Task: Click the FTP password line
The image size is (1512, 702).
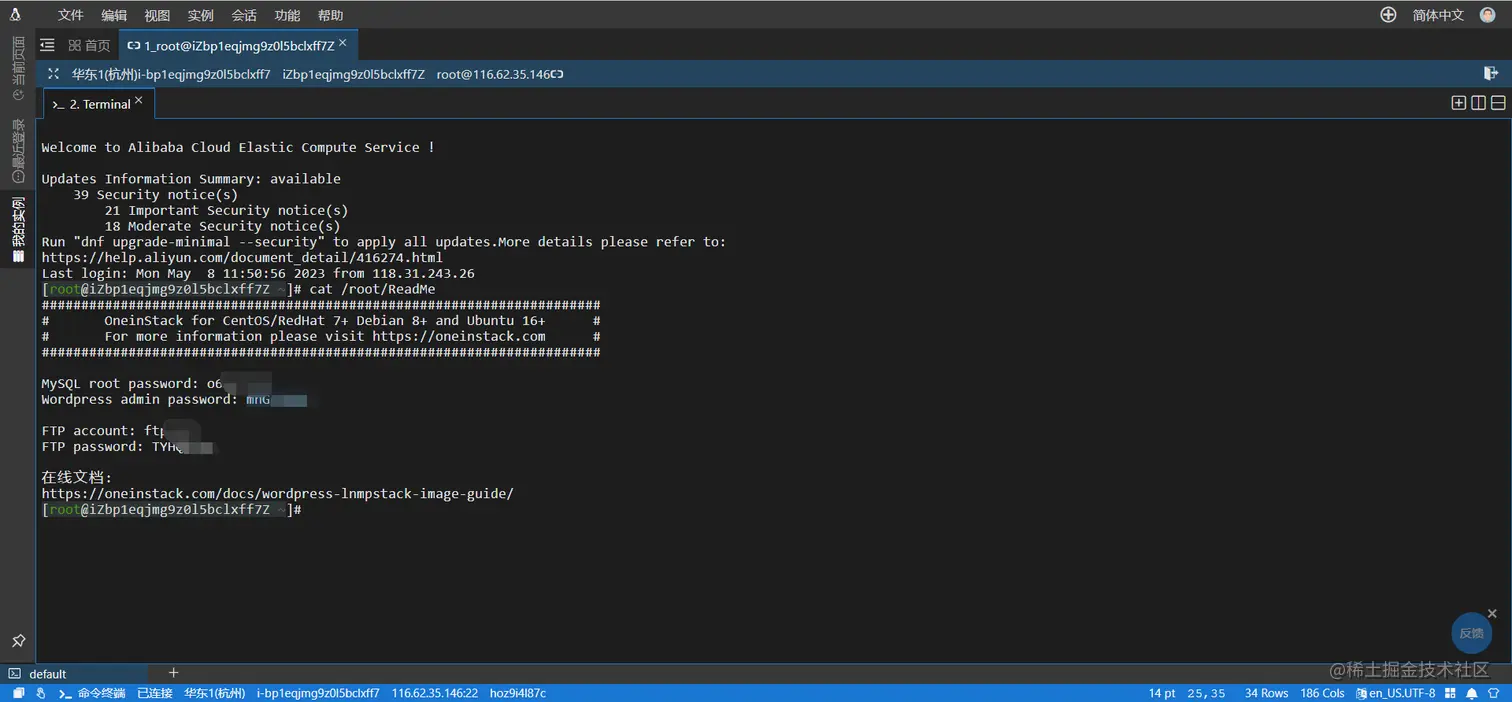Action: pos(128,447)
